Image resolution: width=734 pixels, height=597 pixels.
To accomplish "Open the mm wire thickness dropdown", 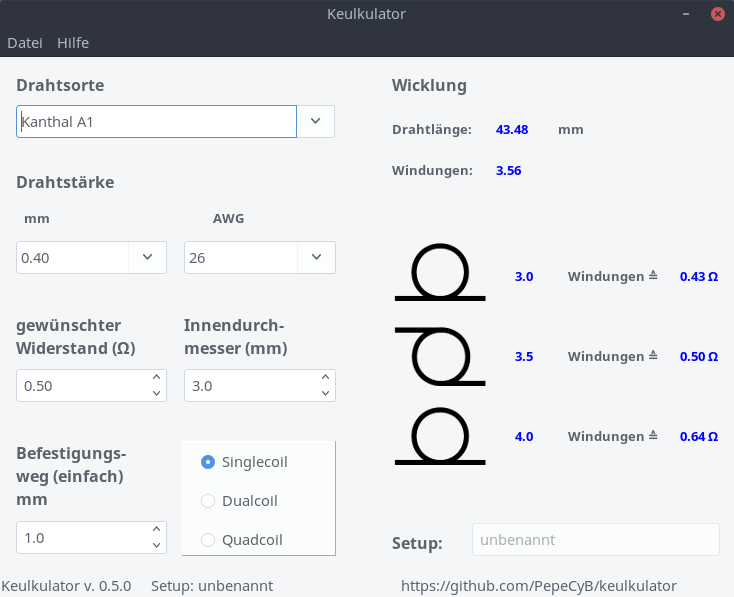I will point(147,258).
